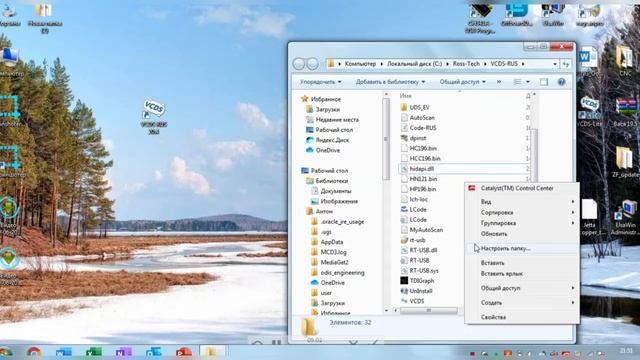Select Code-RUS file
Image resolution: width=640 pixels, height=360 pixels.
coord(423,128)
